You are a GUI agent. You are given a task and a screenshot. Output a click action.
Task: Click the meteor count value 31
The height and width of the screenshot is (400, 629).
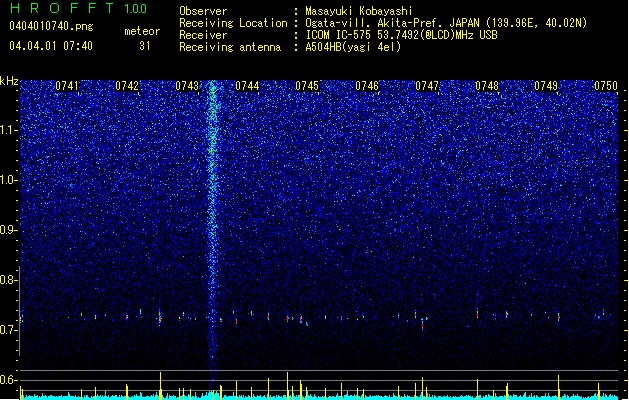pyautogui.click(x=145, y=46)
